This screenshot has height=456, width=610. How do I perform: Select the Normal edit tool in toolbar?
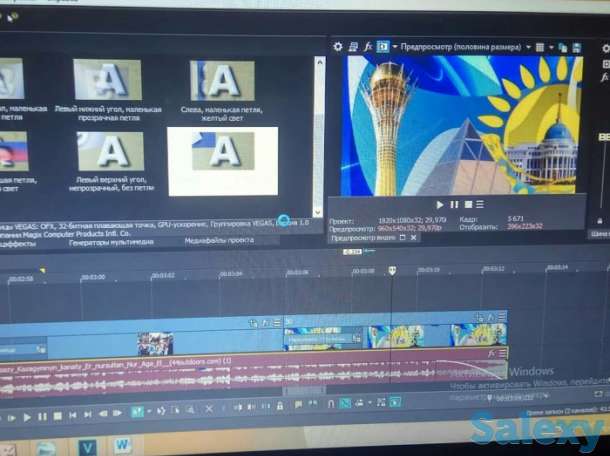click(x=137, y=412)
